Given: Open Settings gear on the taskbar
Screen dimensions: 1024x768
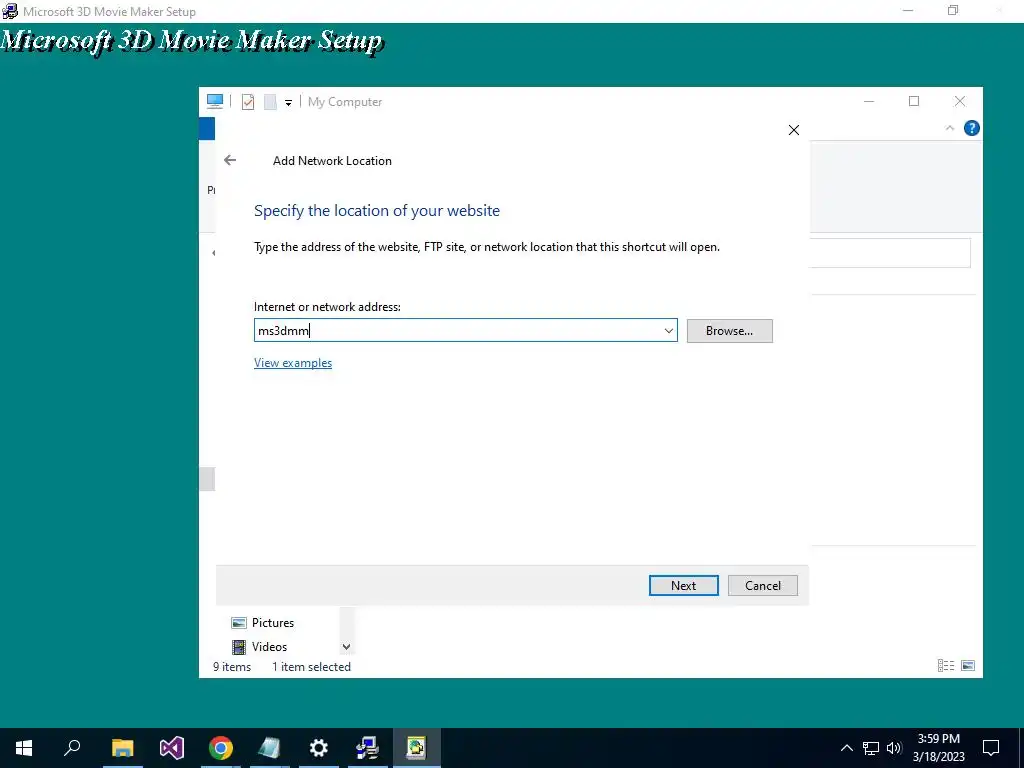Looking at the screenshot, I should [319, 748].
